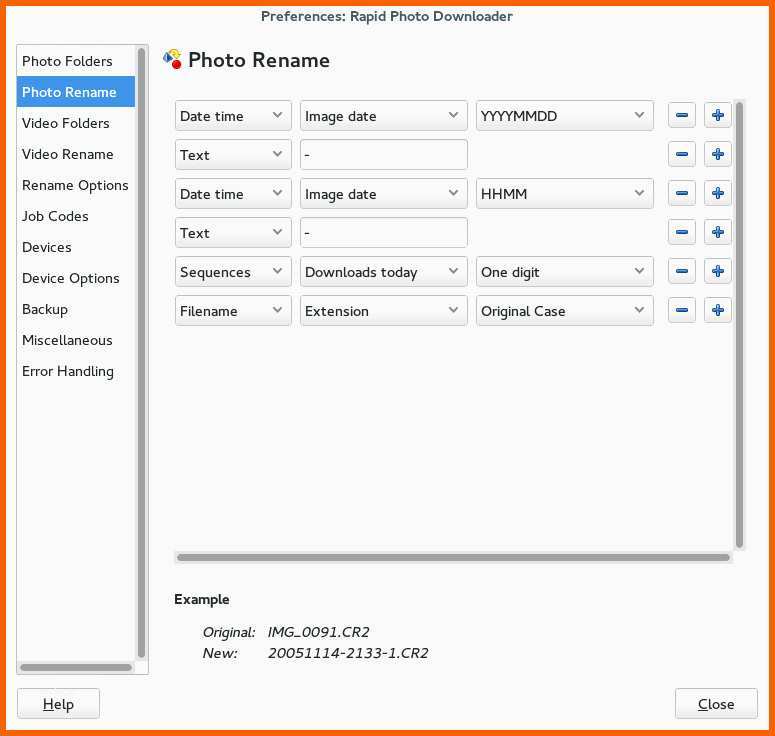
Task: Click plus icon on the Filename row
Action: tap(717, 311)
